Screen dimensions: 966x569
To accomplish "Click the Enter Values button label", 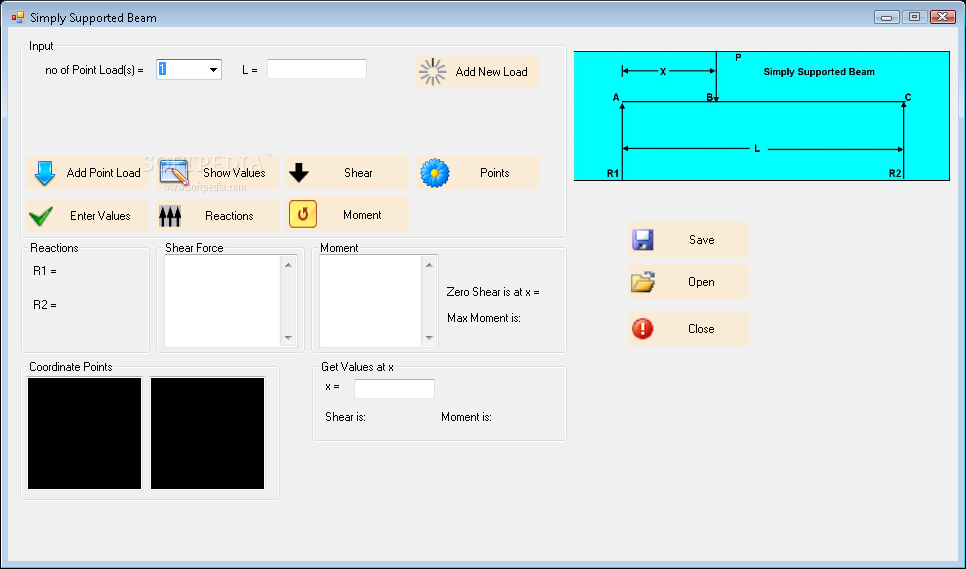I will point(100,216).
